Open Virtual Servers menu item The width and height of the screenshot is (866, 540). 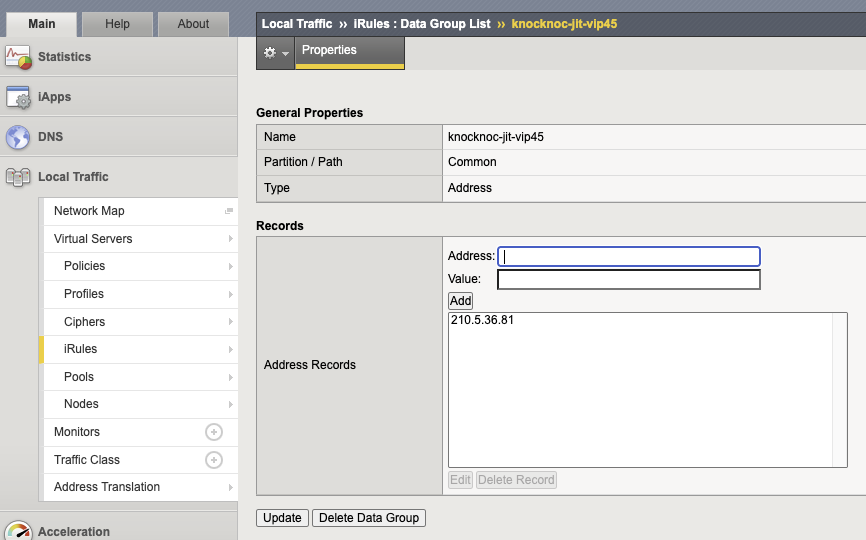140,239
